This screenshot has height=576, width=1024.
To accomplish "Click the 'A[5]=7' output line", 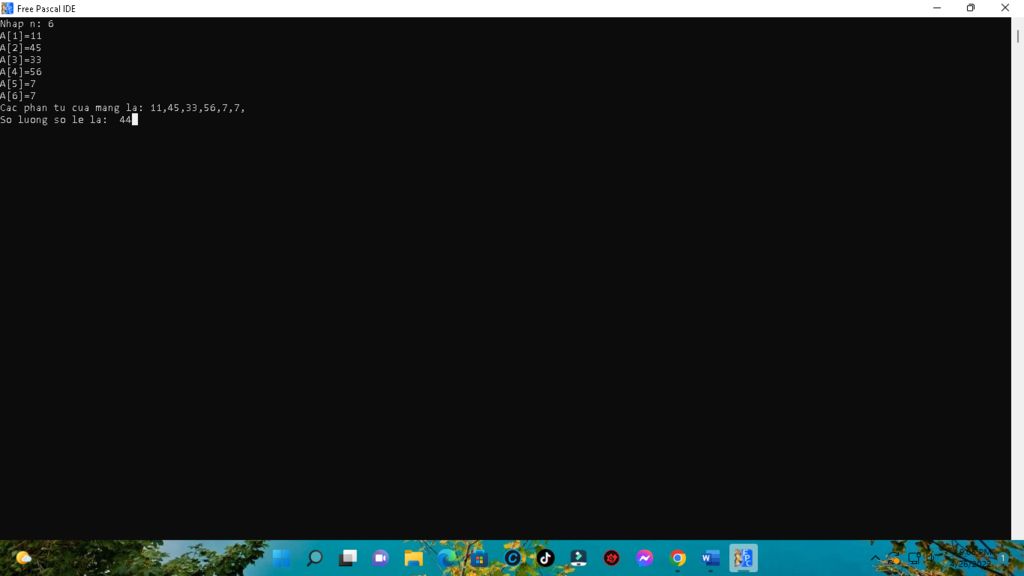I will [18, 84].
